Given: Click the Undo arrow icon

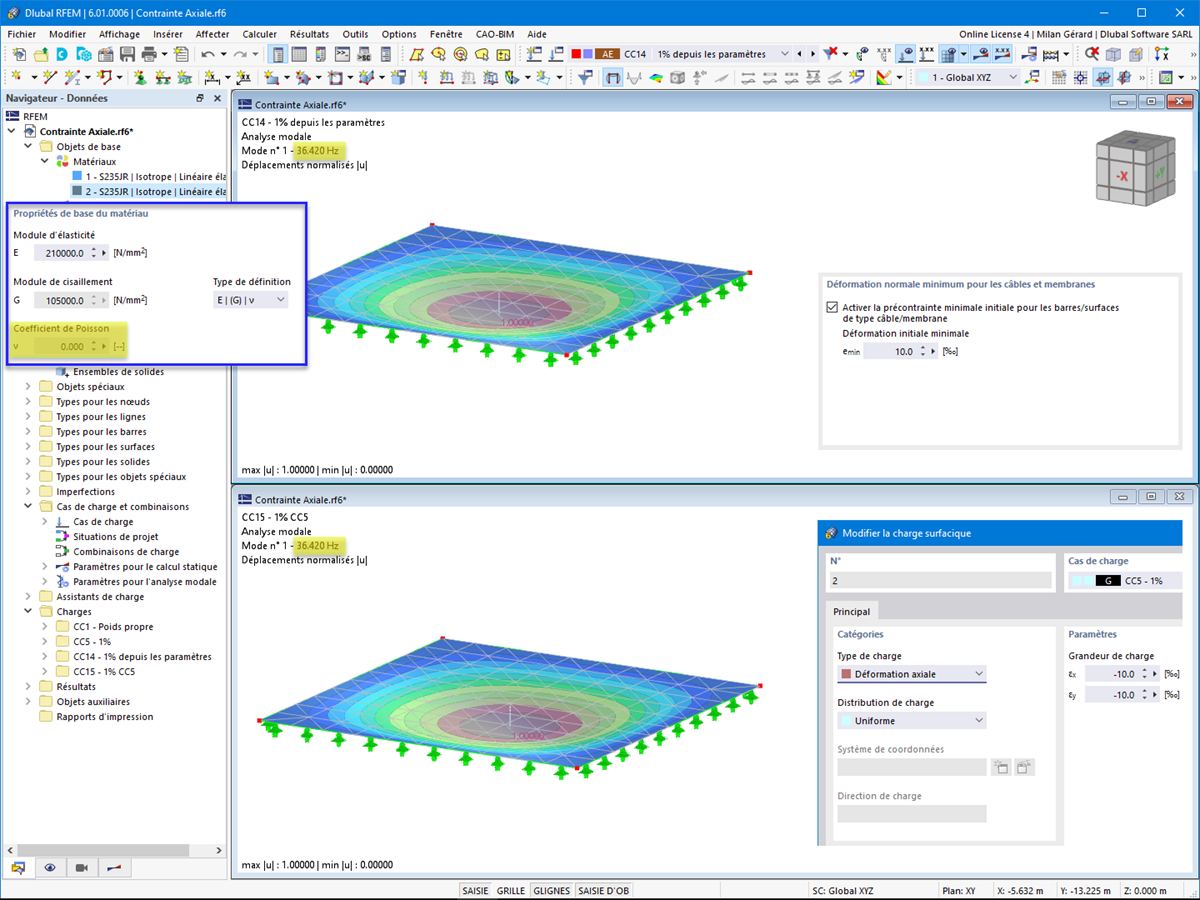Looking at the screenshot, I should tap(206, 54).
